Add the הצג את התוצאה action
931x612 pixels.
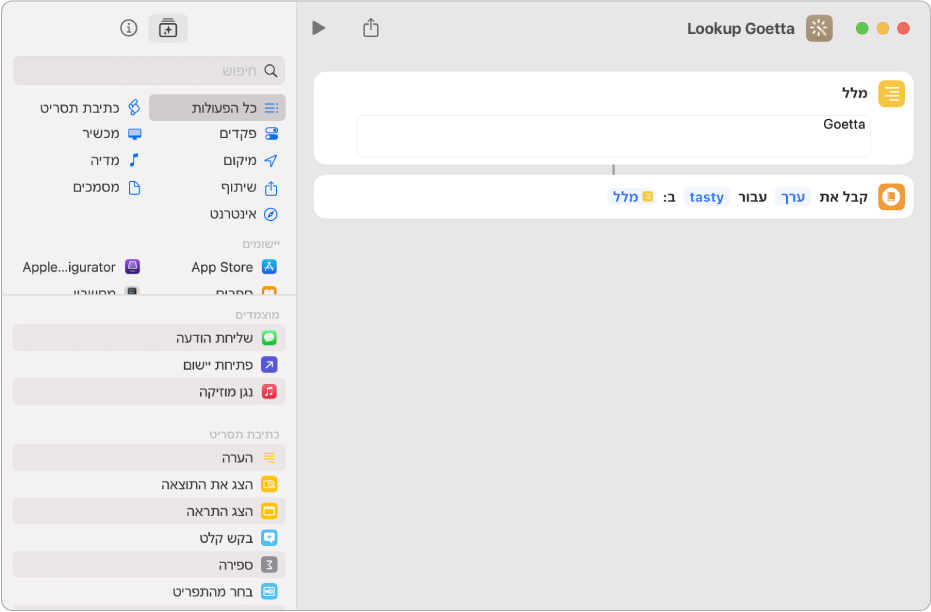[149, 484]
